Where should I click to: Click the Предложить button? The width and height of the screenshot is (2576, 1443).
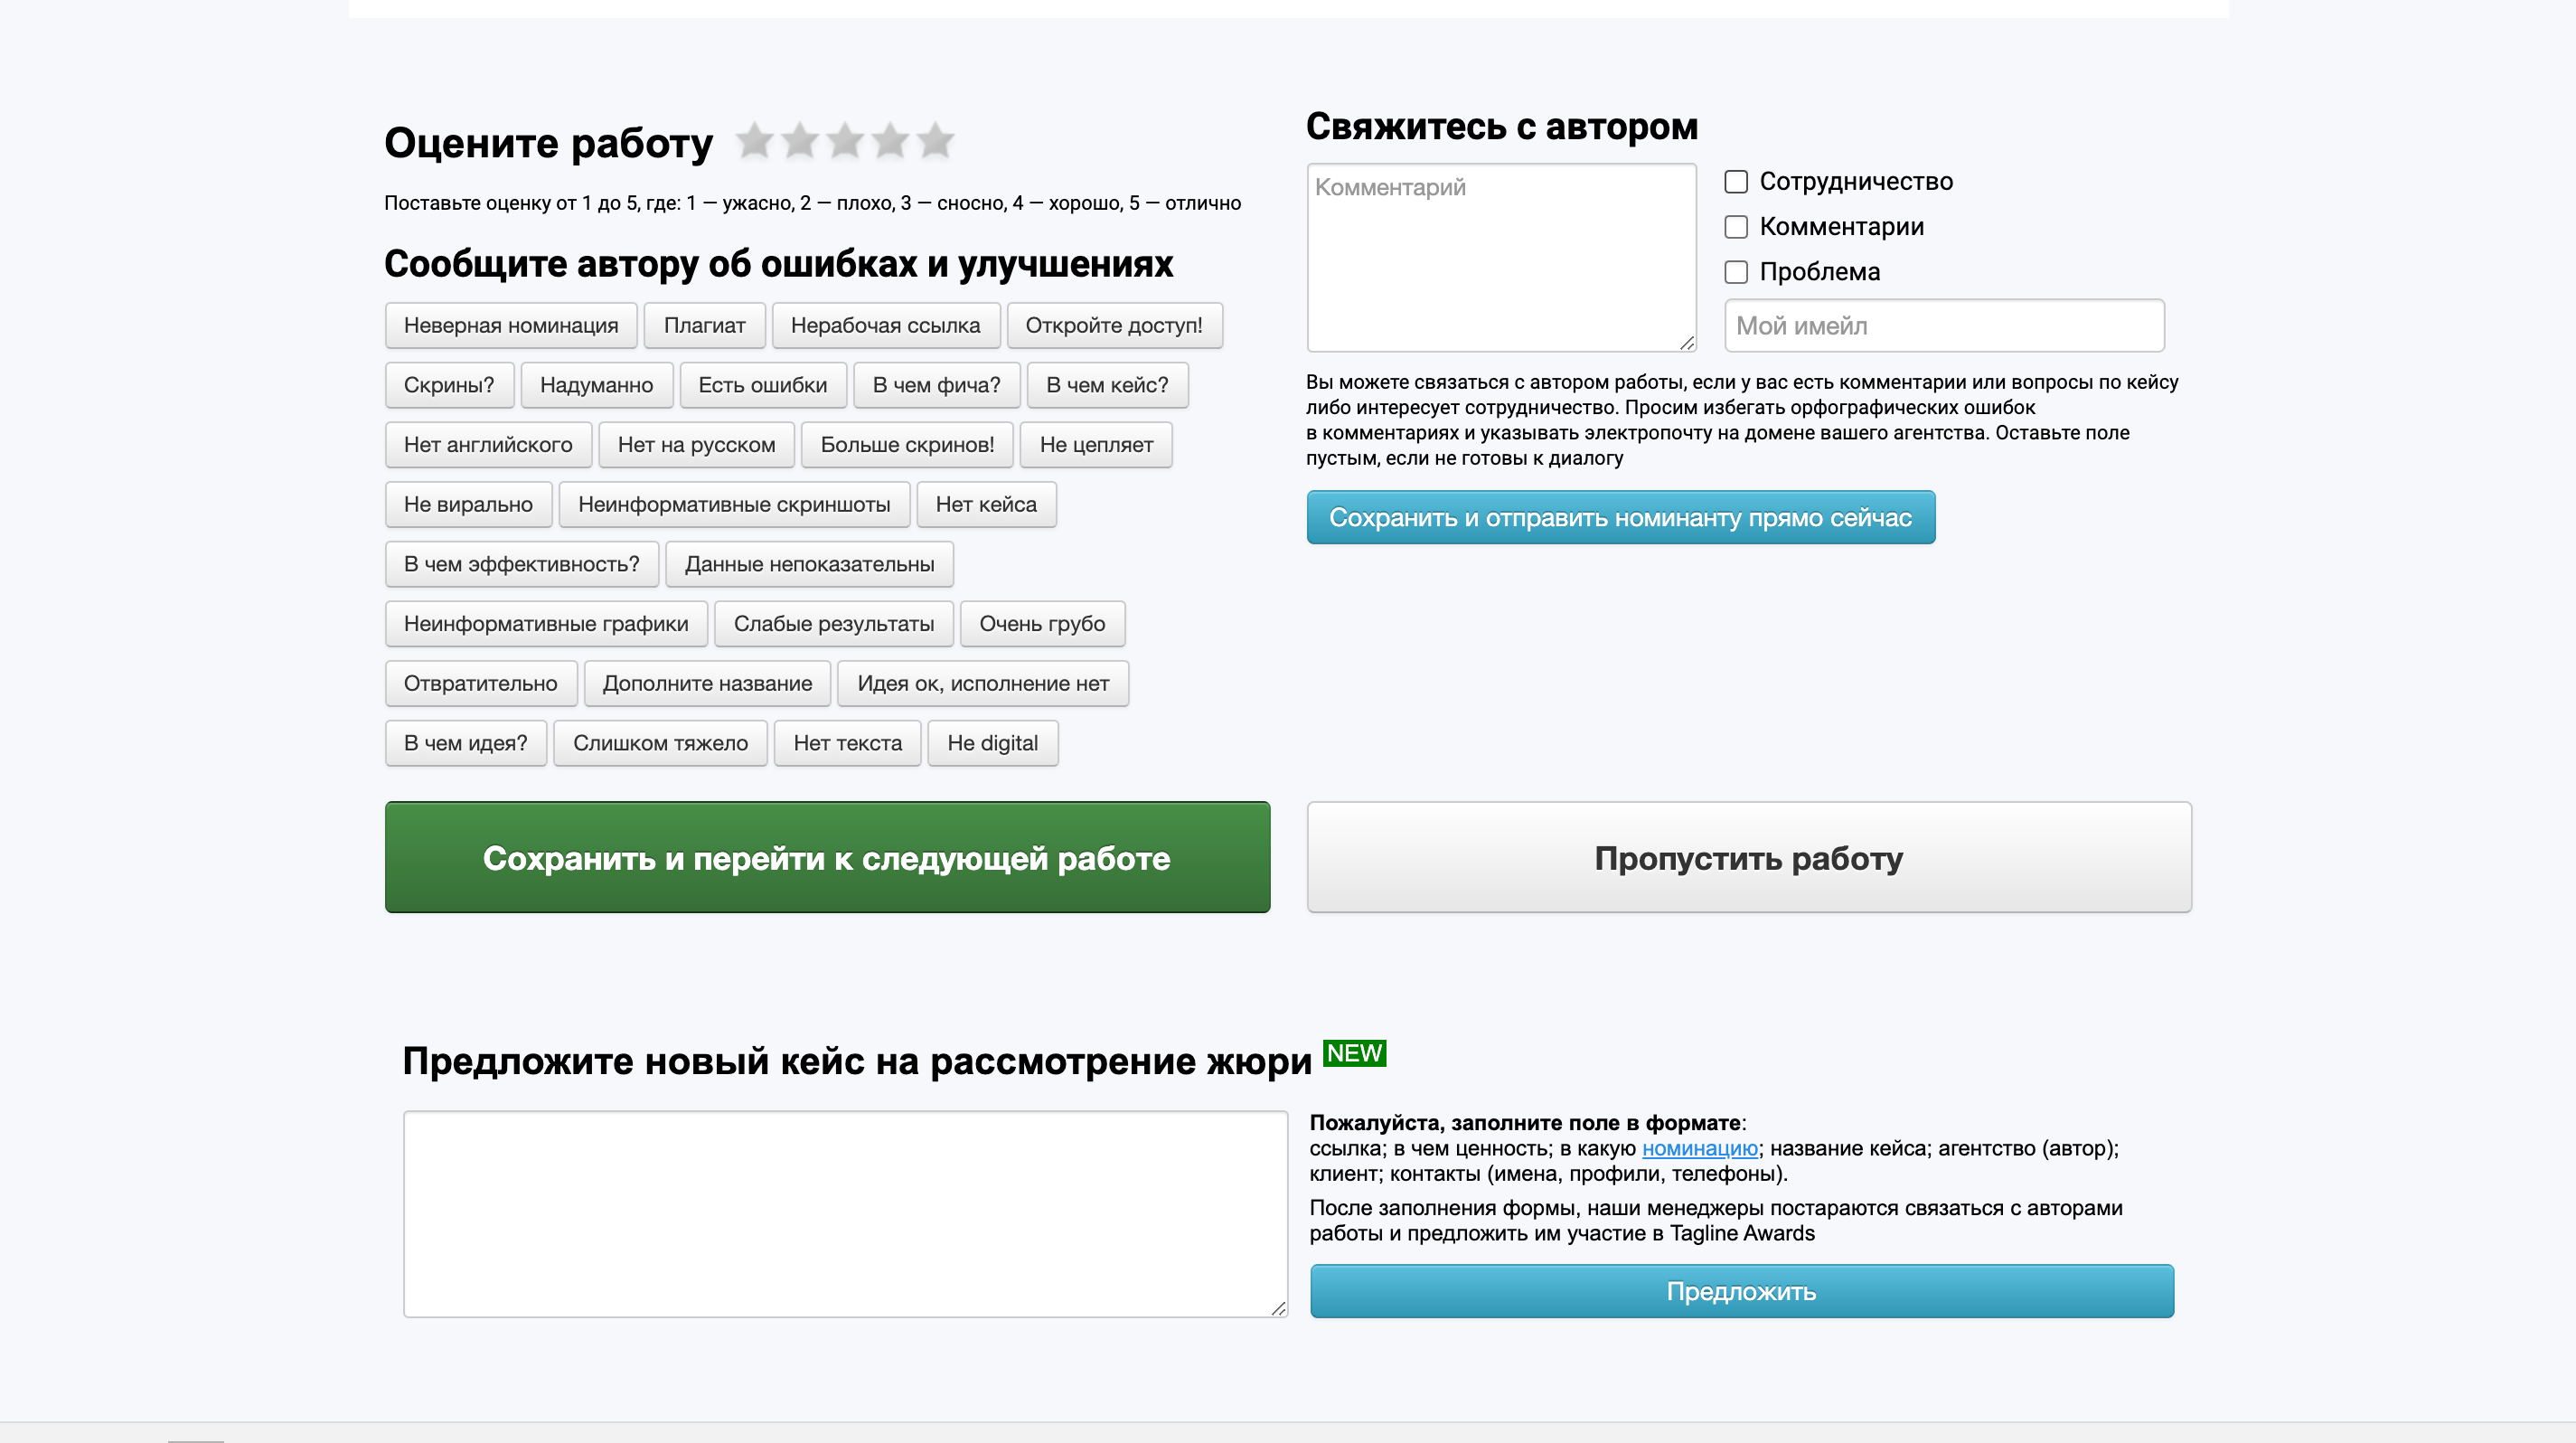1741,1291
